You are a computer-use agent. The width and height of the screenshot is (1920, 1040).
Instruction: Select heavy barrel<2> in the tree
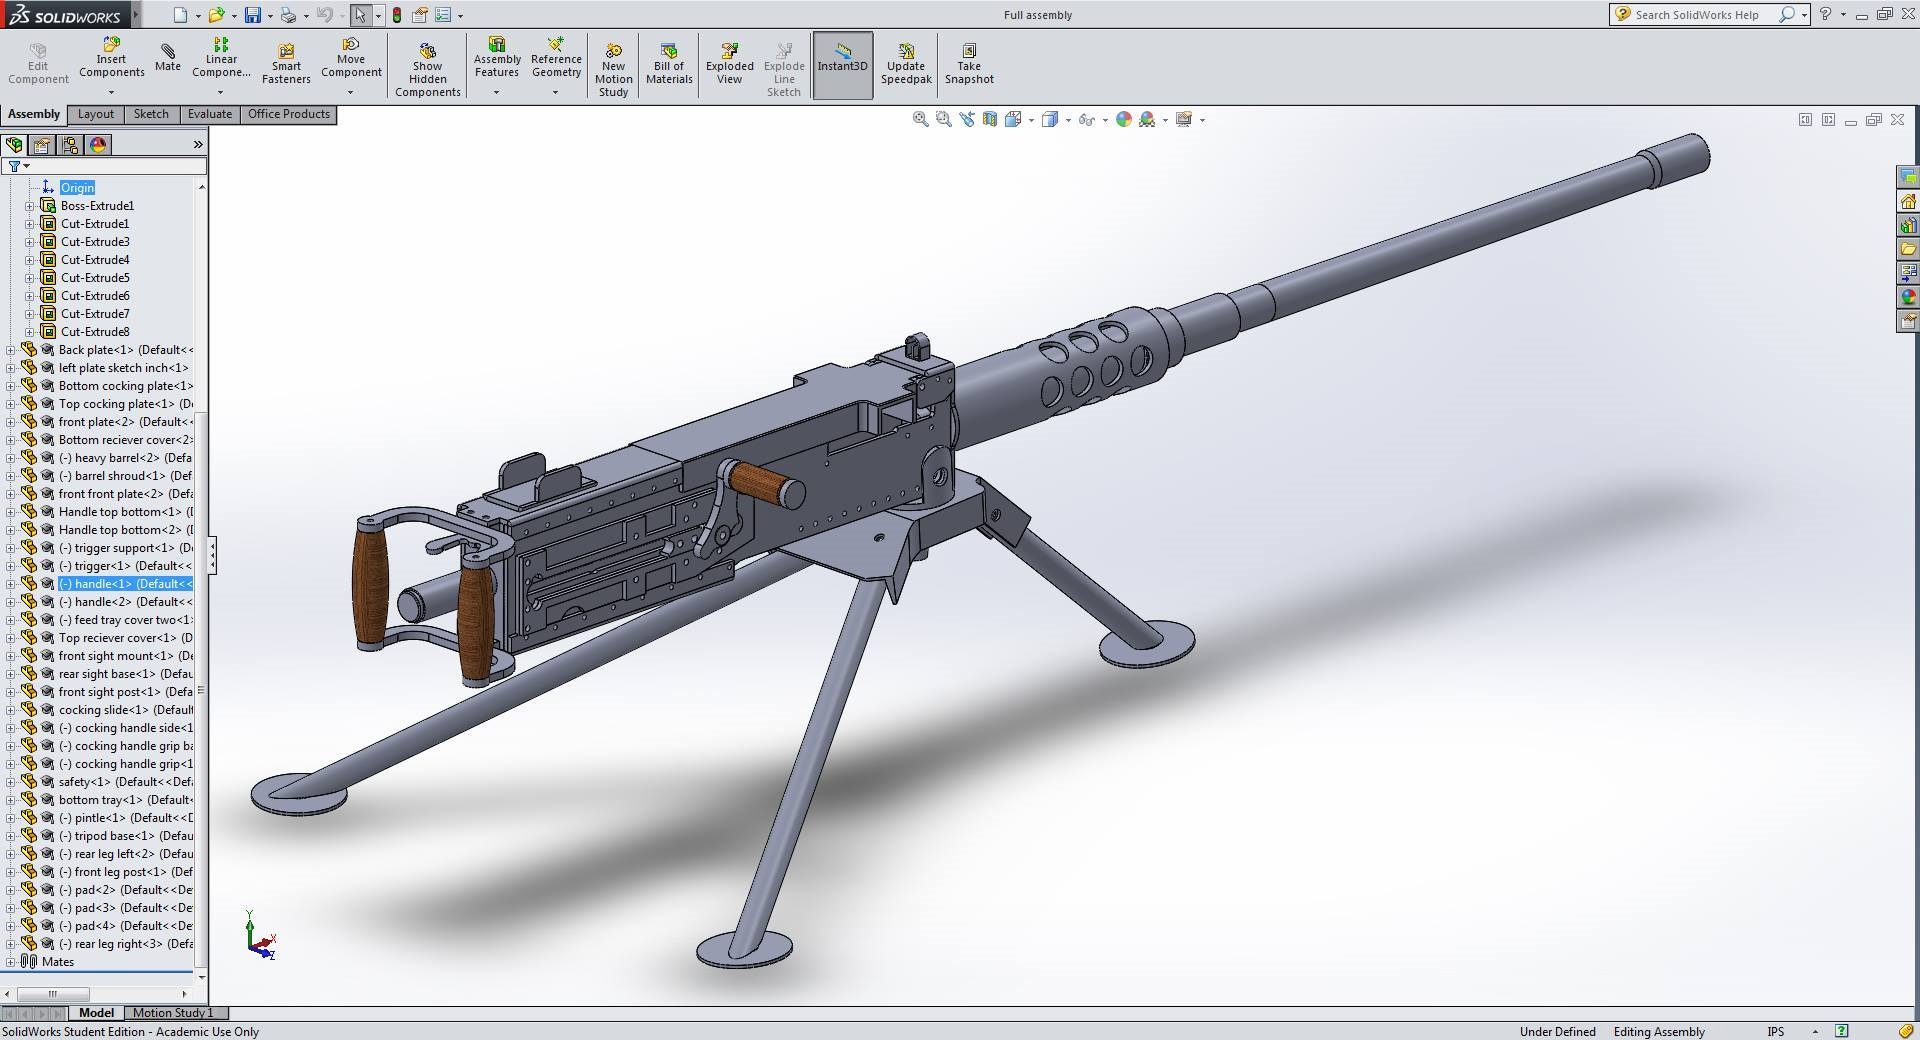tap(126, 458)
